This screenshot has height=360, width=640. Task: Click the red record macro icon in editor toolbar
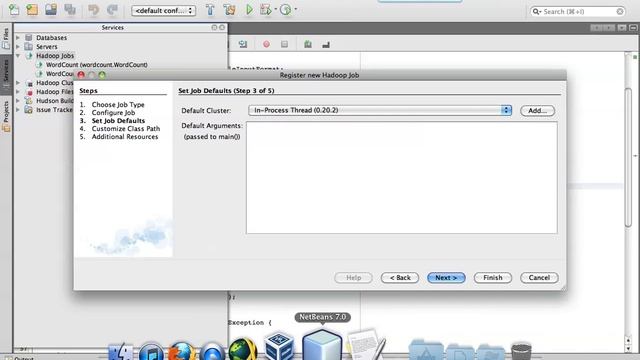tap(266, 44)
